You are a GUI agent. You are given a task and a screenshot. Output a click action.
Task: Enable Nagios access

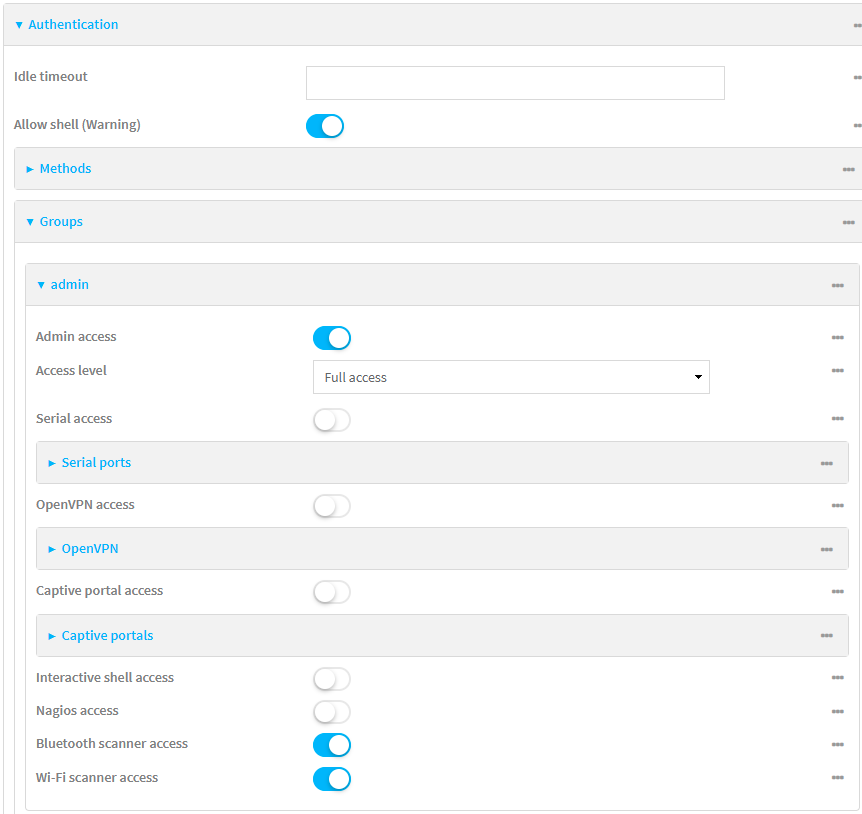(x=331, y=712)
